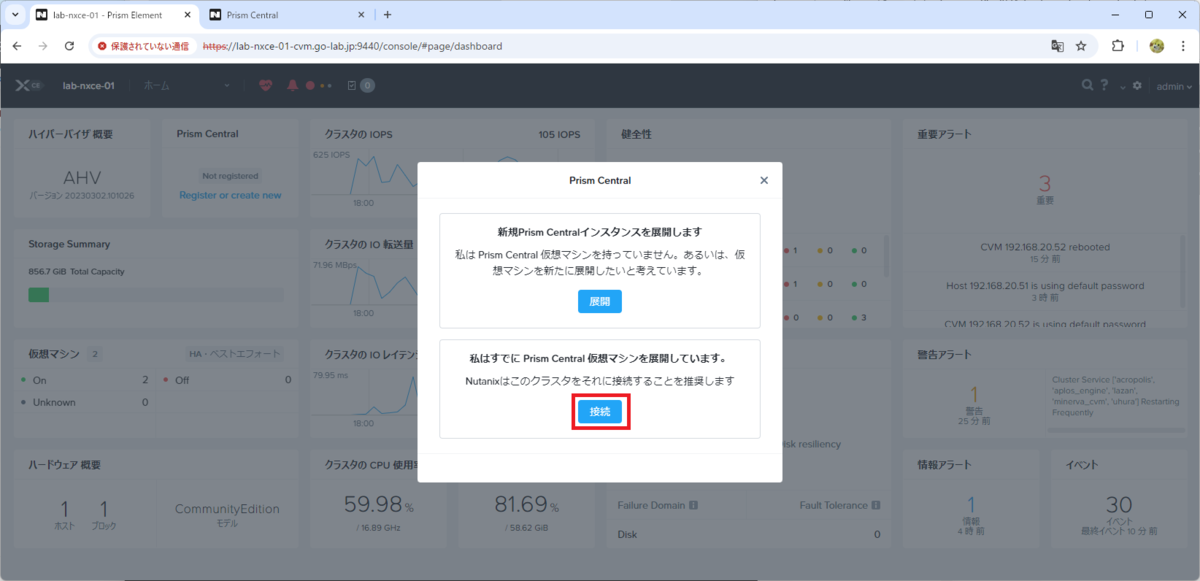The image size is (1200, 581).
Task: Open the ホーム view dropdown
Action: (x=187, y=86)
